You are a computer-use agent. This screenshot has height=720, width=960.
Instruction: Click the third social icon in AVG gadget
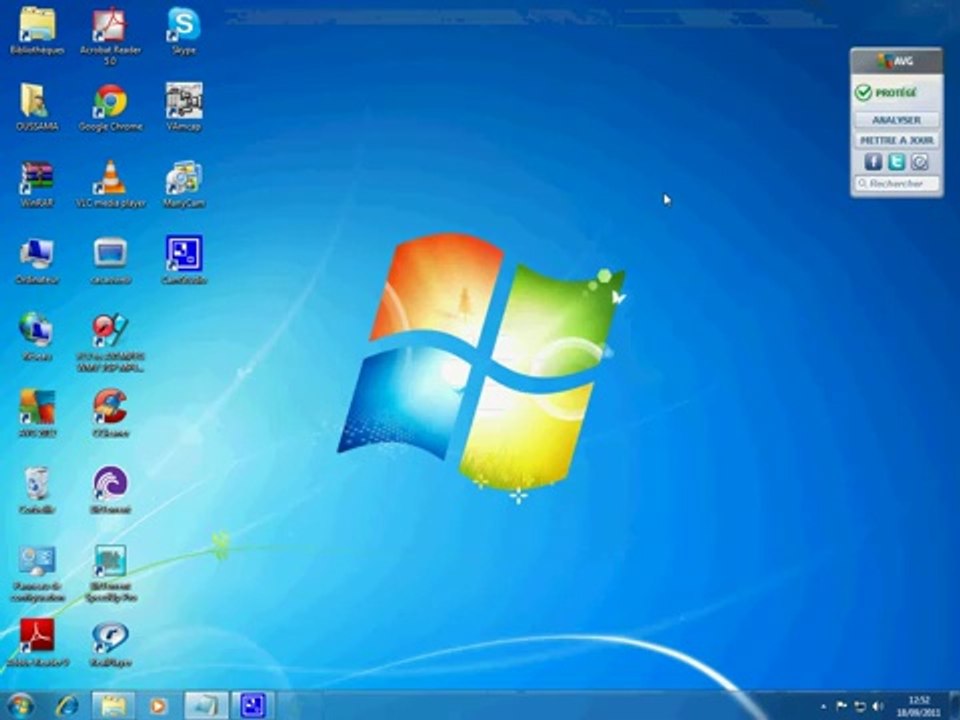point(920,162)
